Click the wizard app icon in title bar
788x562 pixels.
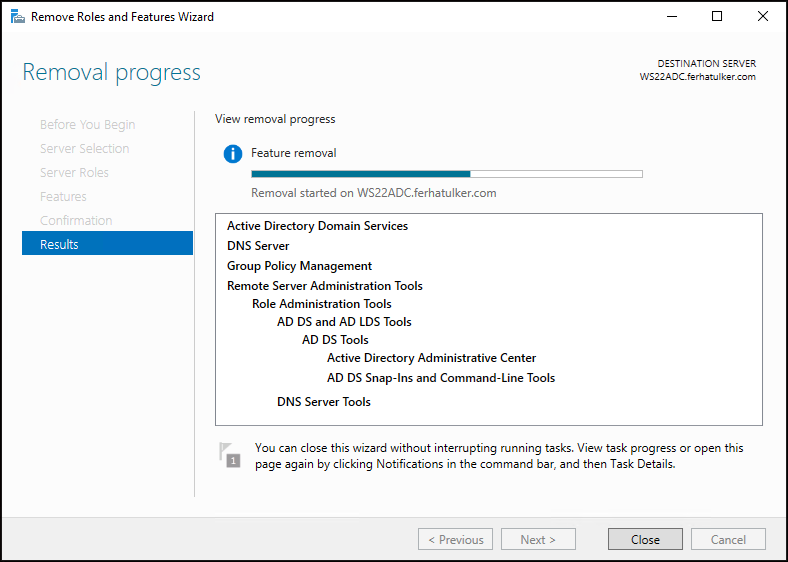pos(18,17)
